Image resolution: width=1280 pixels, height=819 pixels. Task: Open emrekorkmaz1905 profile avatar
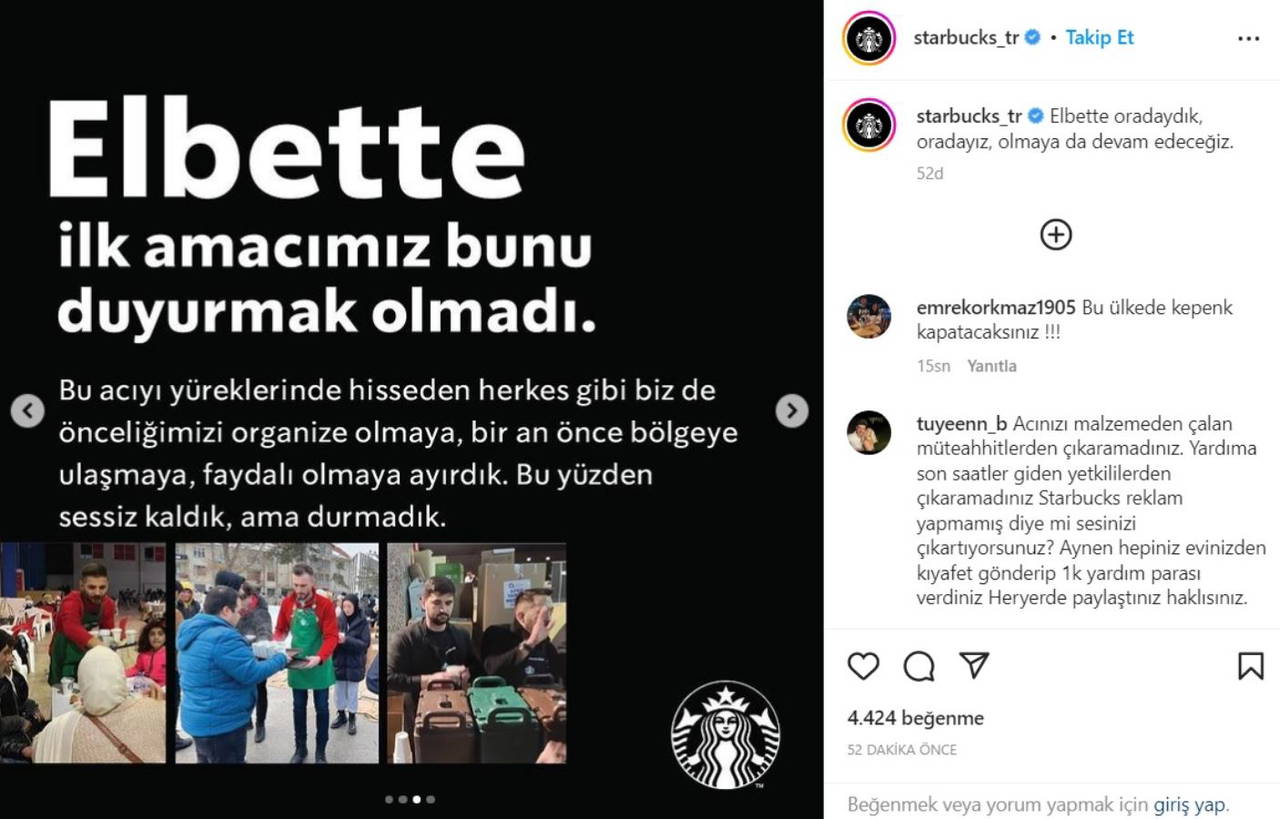coord(868,316)
